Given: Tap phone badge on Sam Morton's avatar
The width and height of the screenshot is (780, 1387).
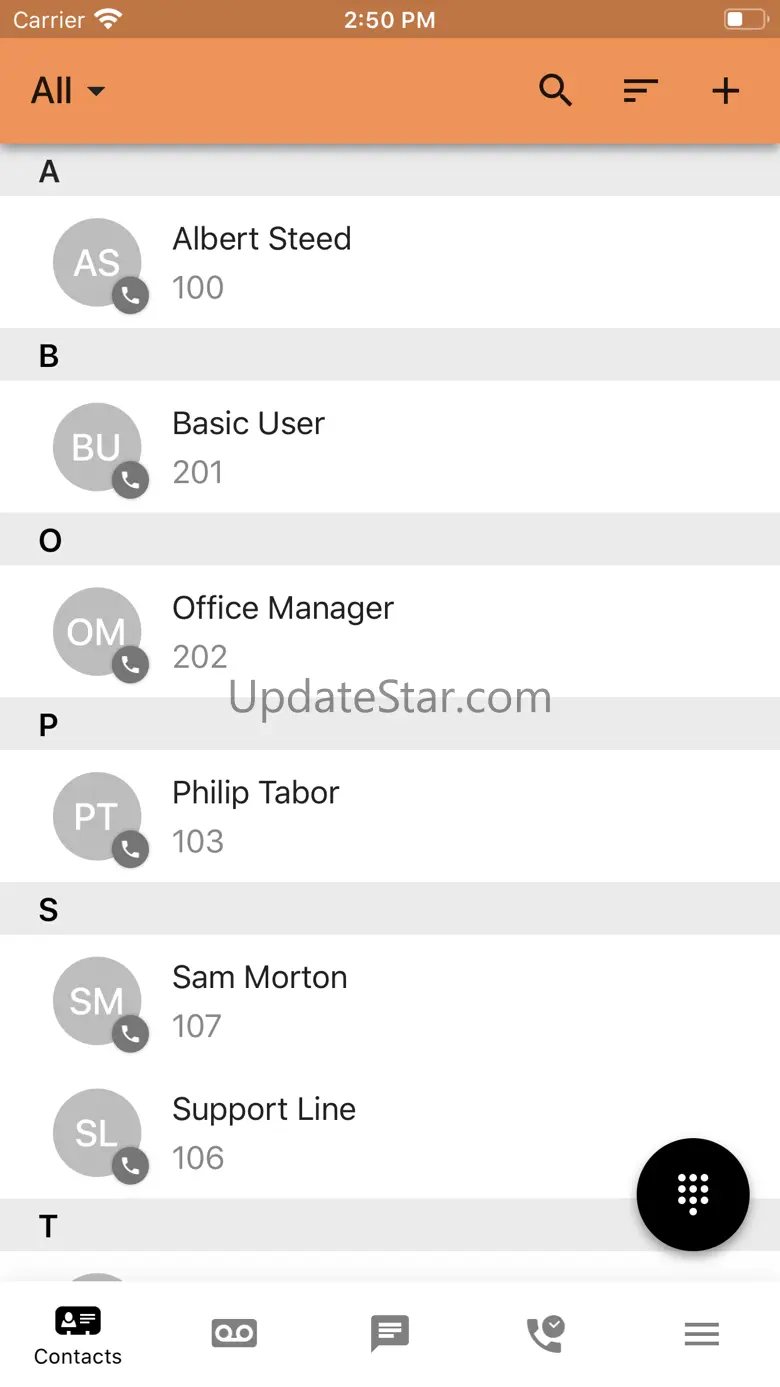Looking at the screenshot, I should tap(130, 1033).
